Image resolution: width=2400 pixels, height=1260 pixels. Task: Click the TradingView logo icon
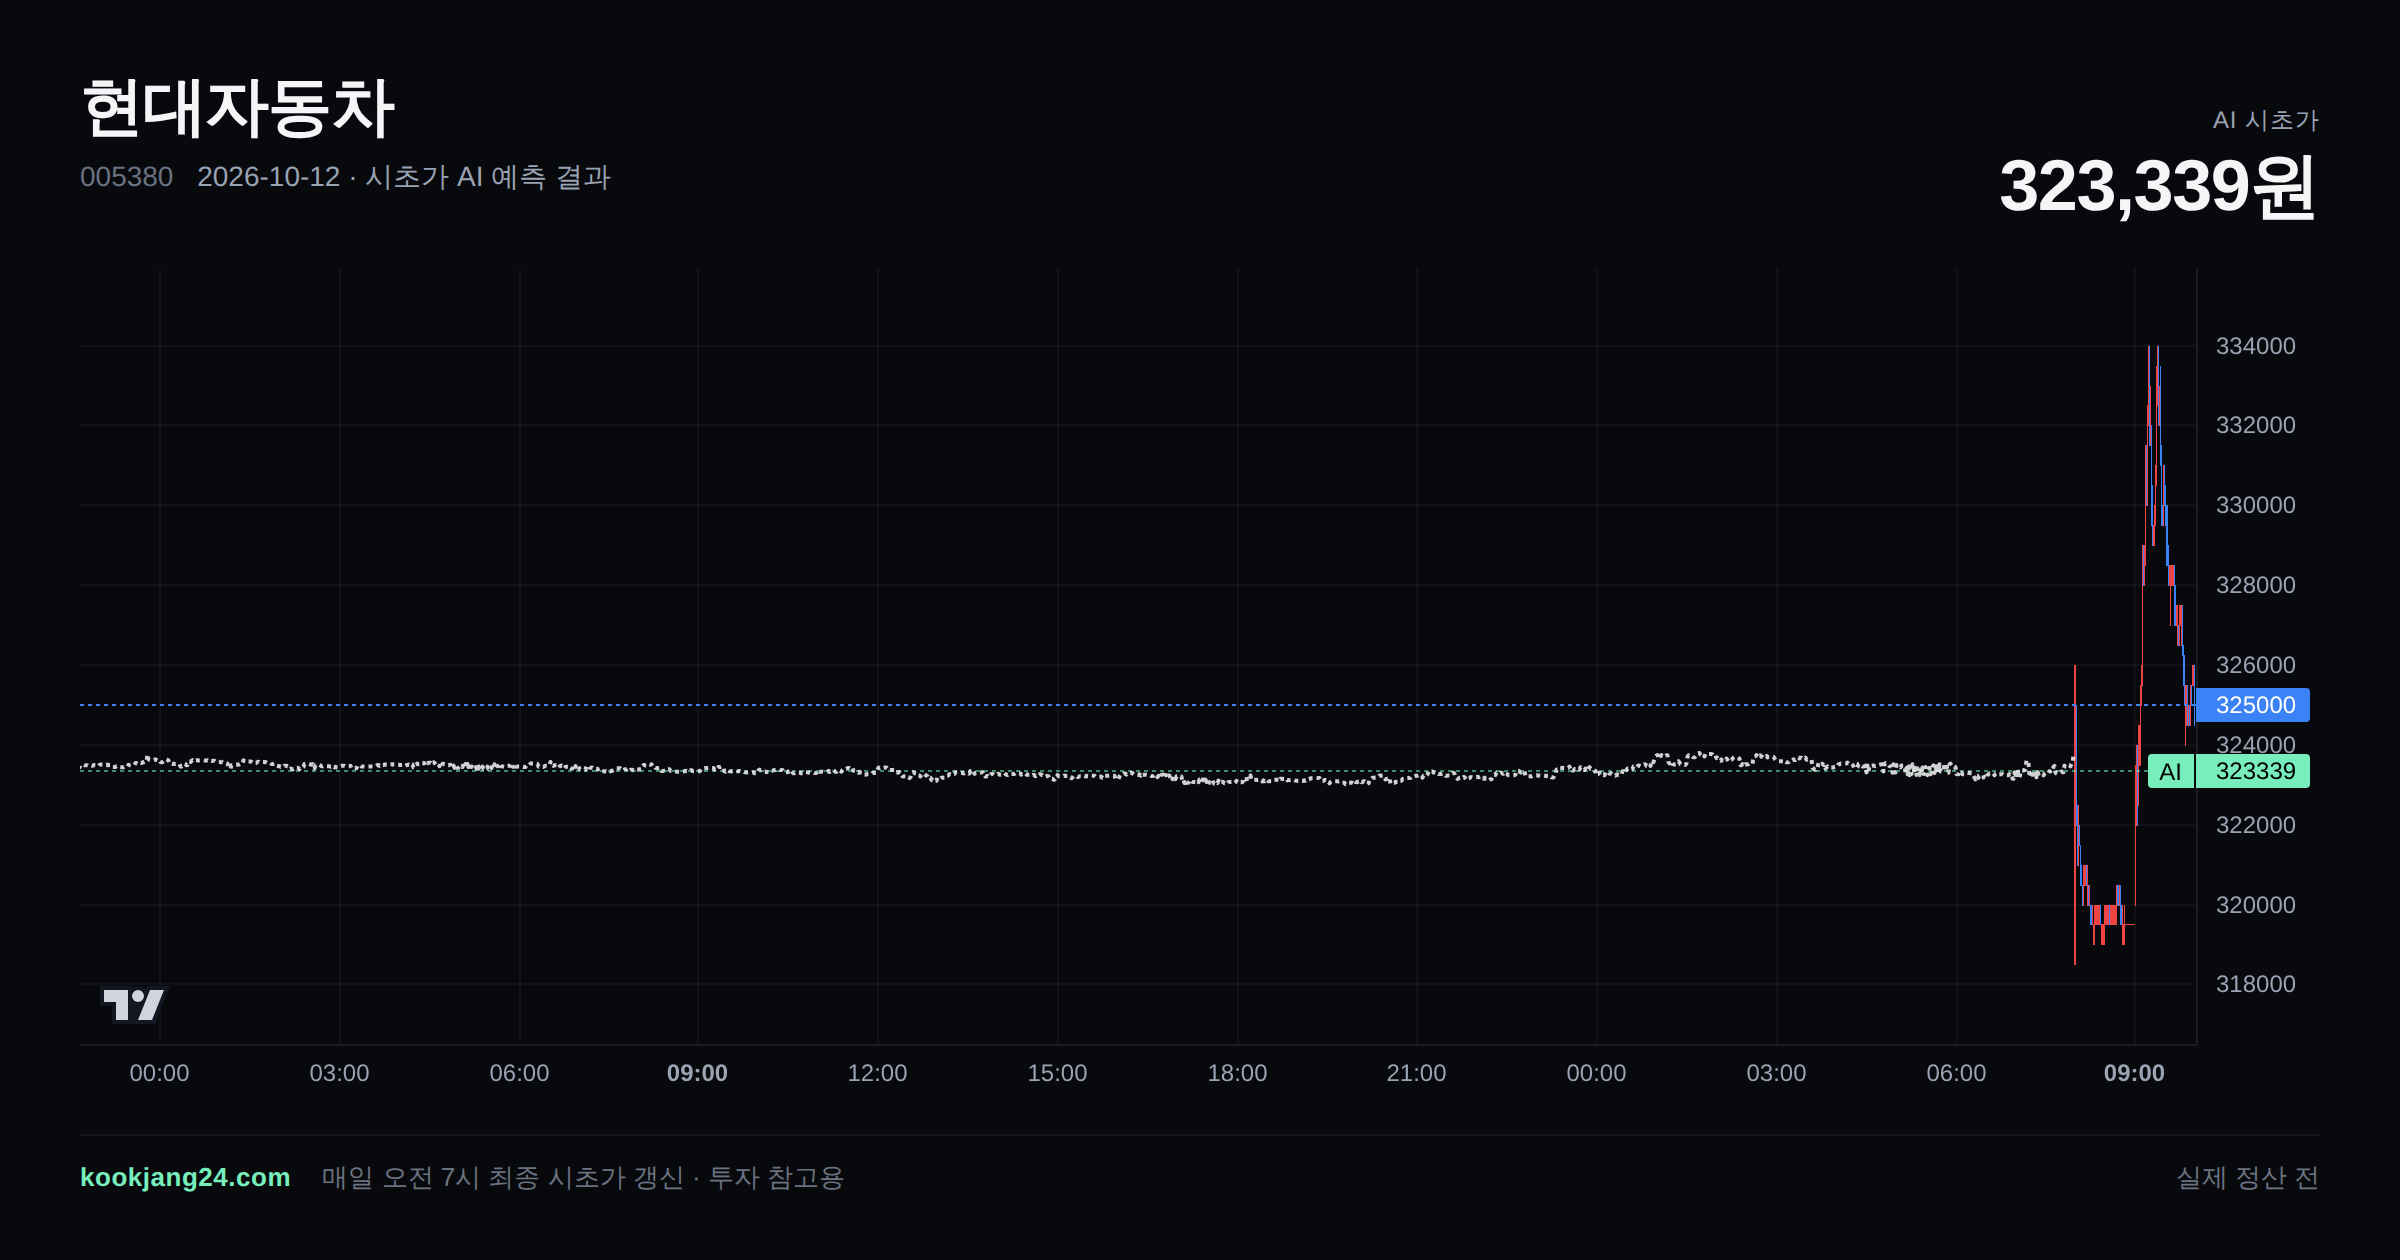coord(133,1004)
